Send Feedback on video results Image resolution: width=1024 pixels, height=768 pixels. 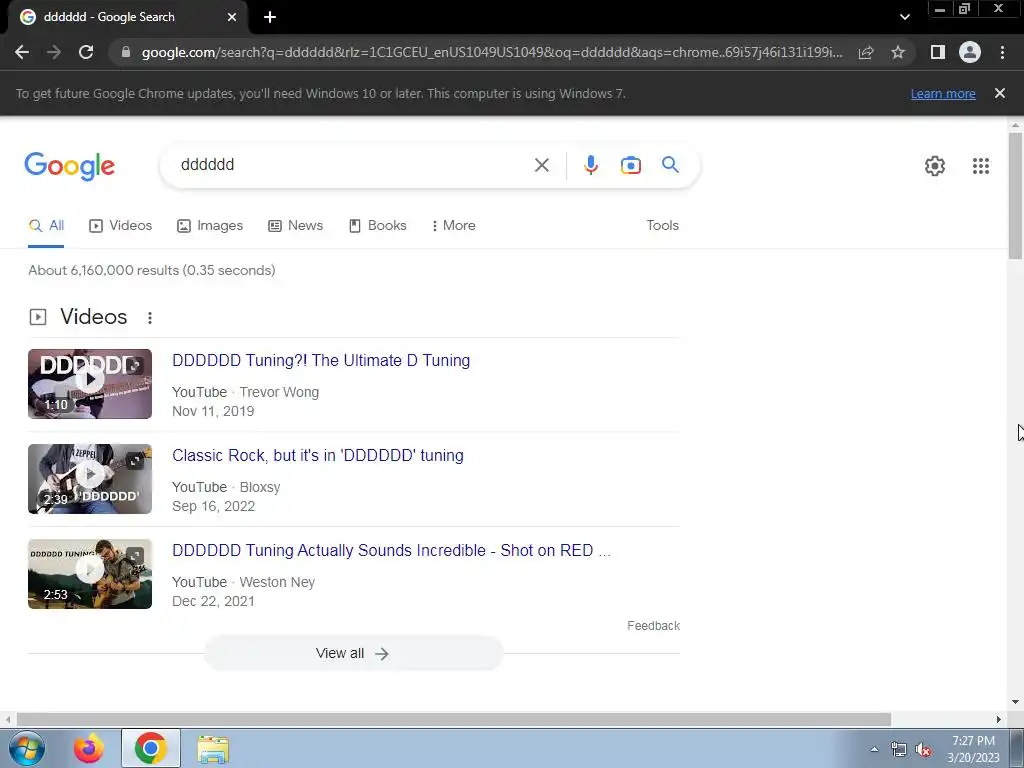(653, 626)
